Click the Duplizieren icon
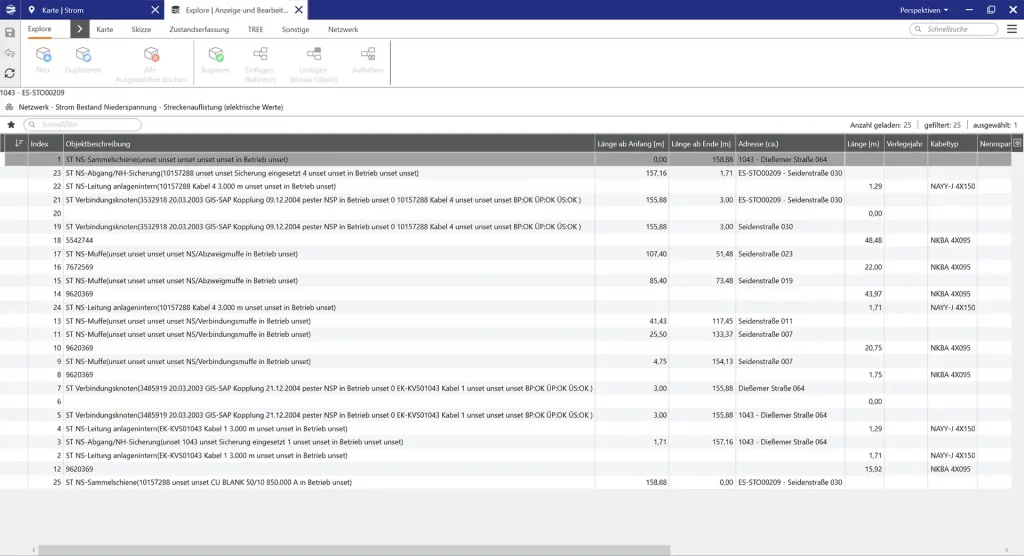The width and height of the screenshot is (1024, 556). [83, 55]
